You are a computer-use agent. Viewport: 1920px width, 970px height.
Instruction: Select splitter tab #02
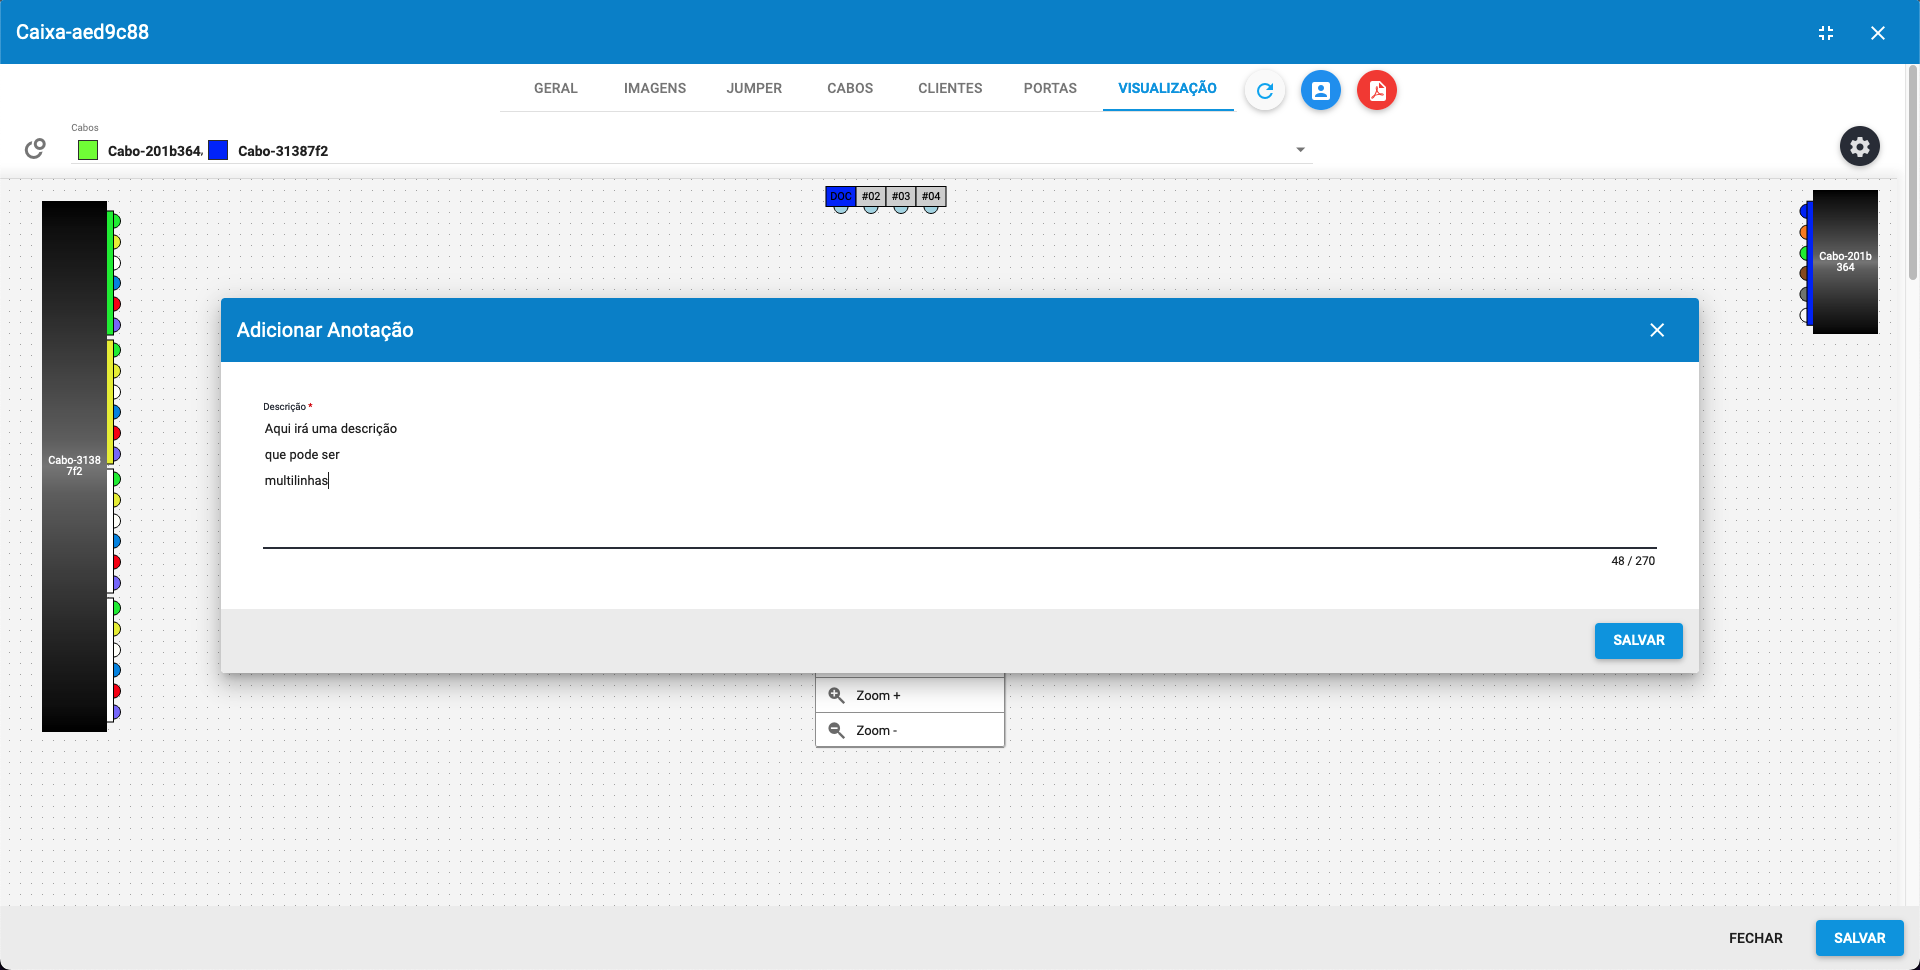(x=870, y=196)
